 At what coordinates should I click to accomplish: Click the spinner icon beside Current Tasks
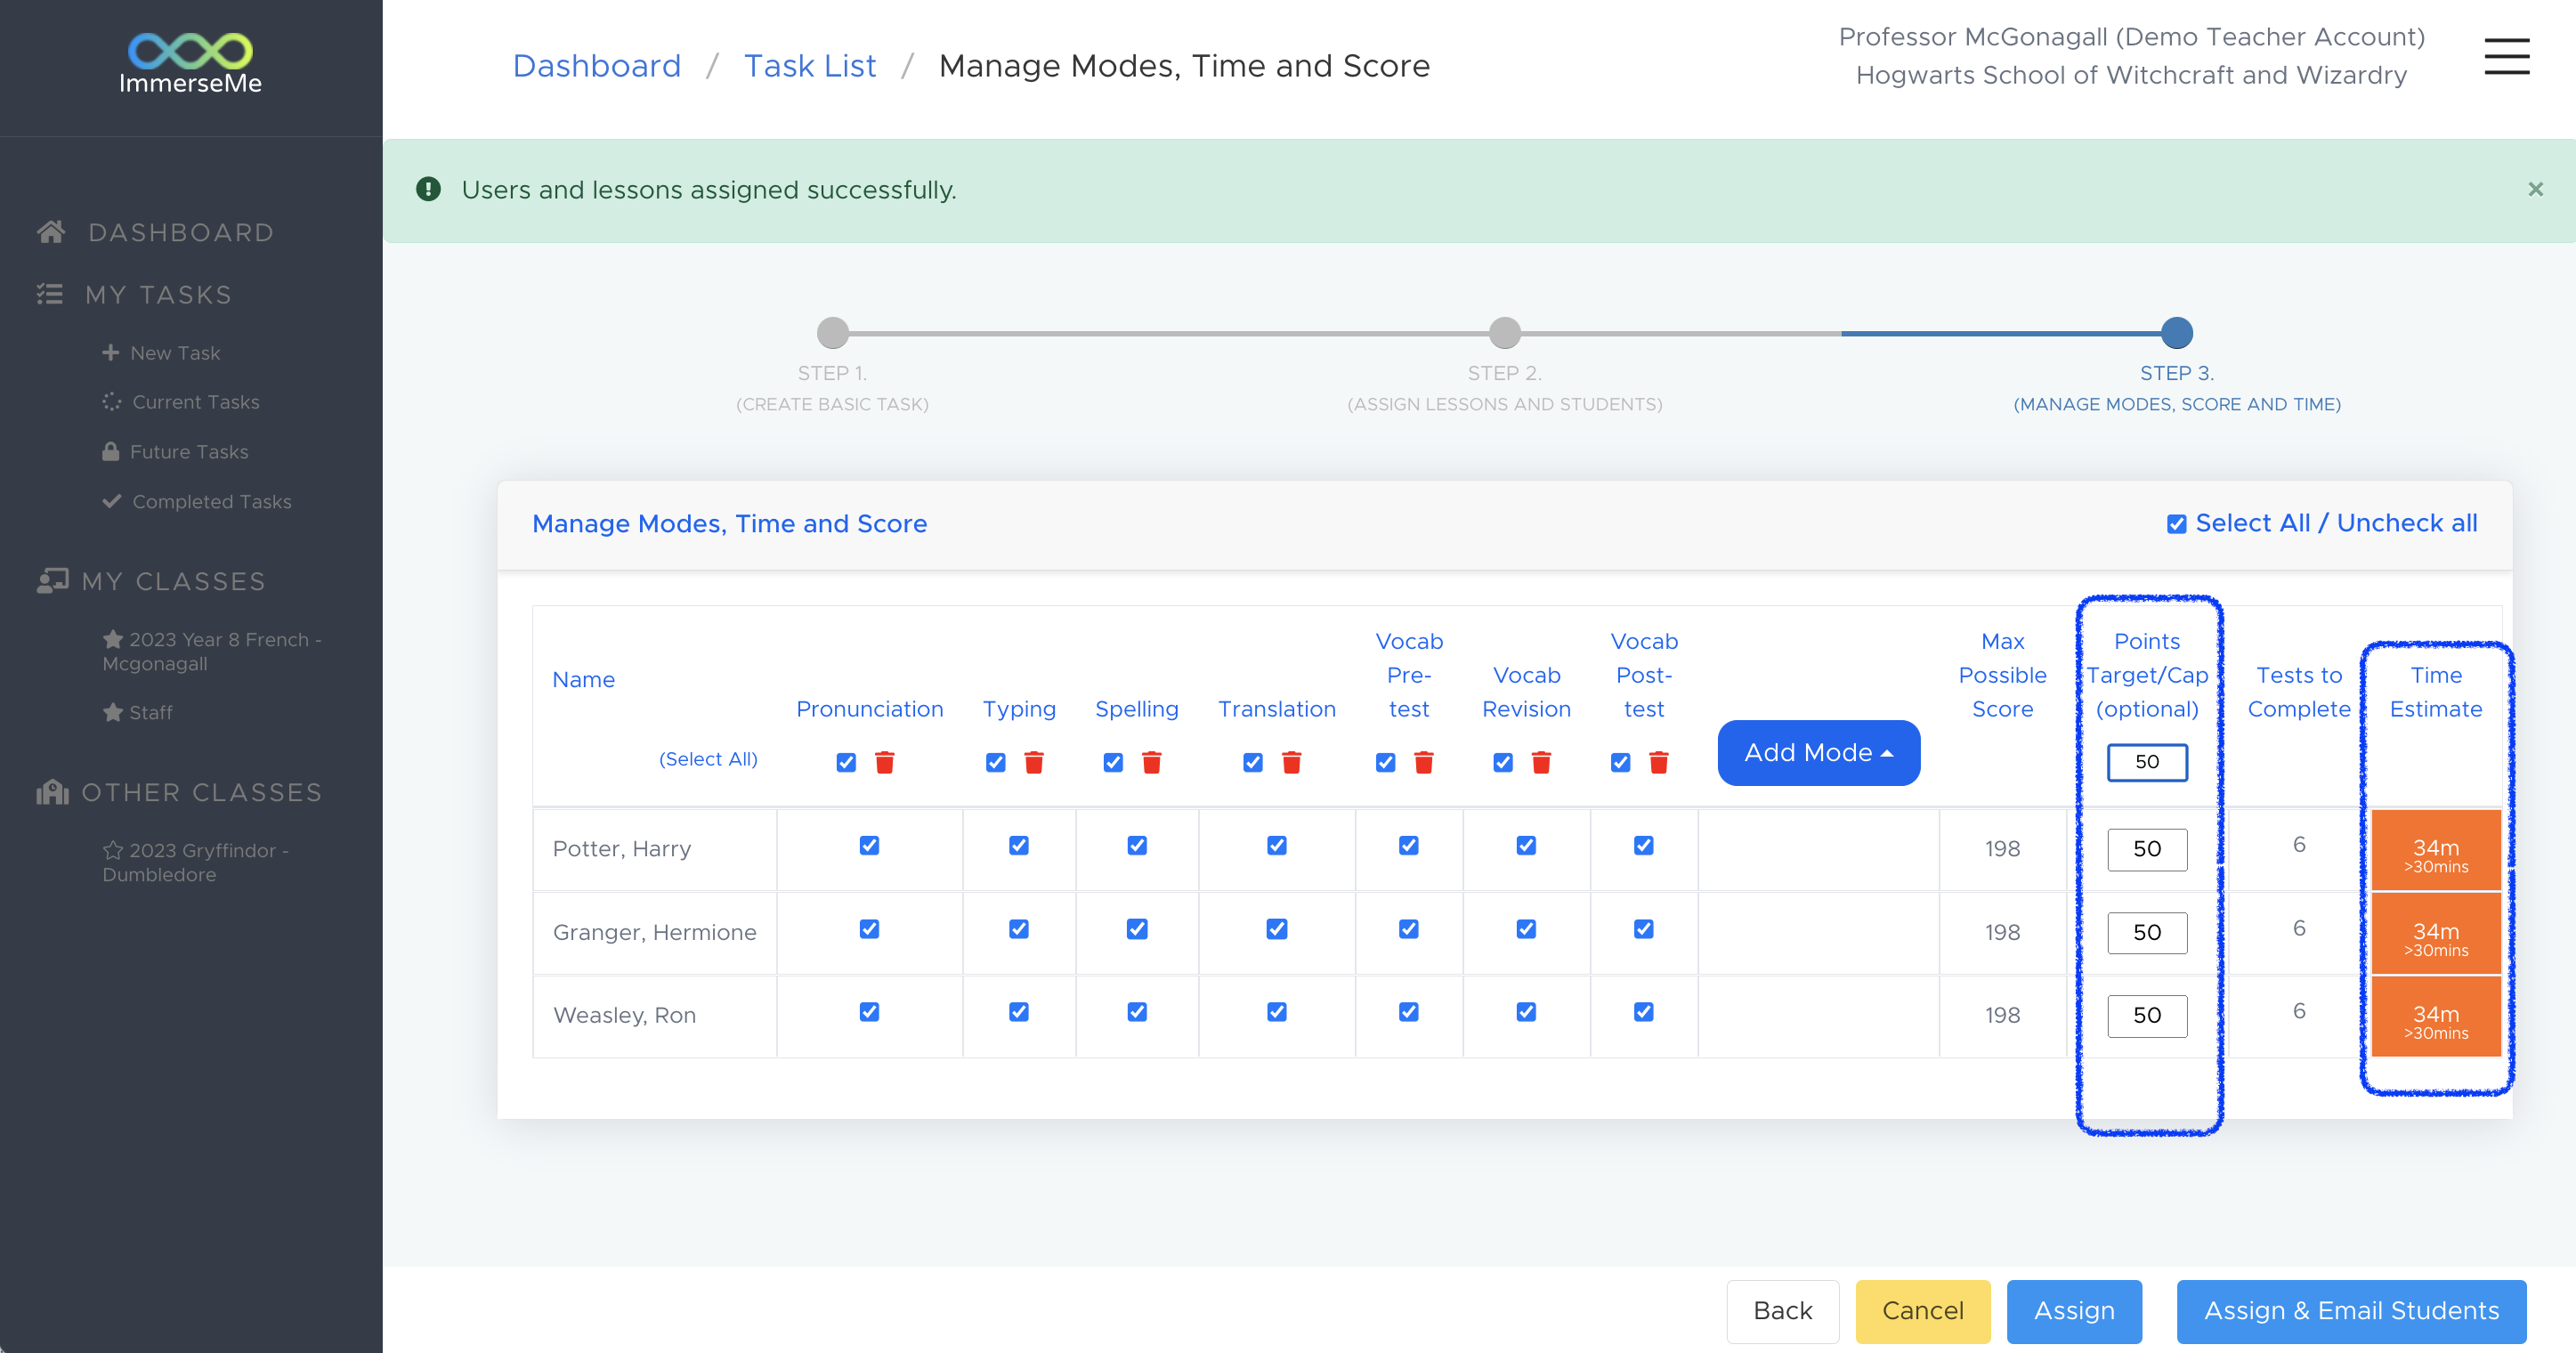click(111, 401)
